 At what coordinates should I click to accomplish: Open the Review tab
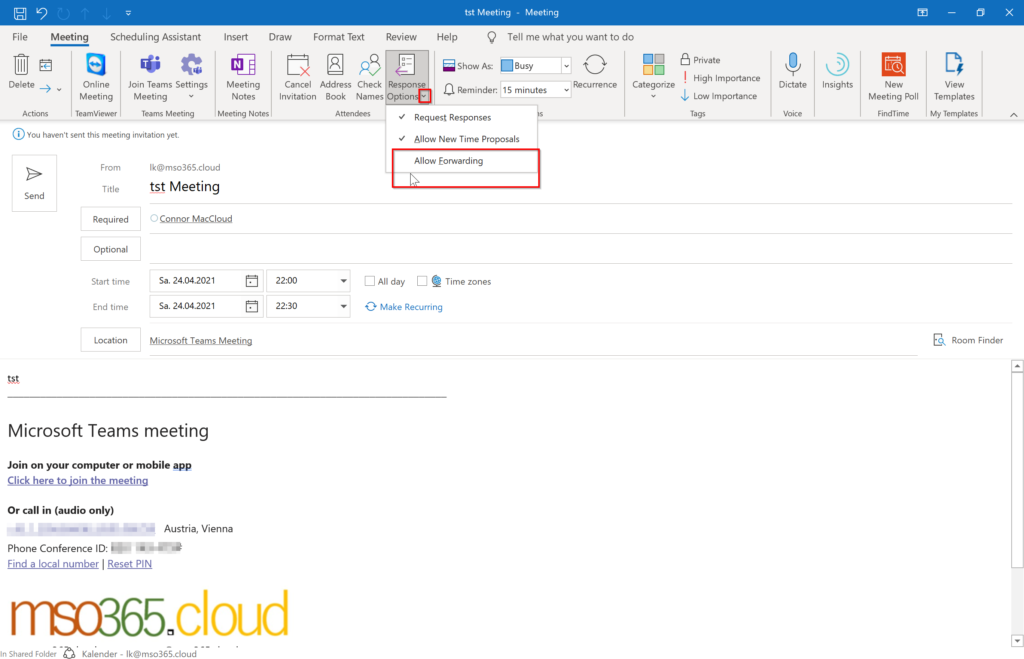tap(401, 37)
